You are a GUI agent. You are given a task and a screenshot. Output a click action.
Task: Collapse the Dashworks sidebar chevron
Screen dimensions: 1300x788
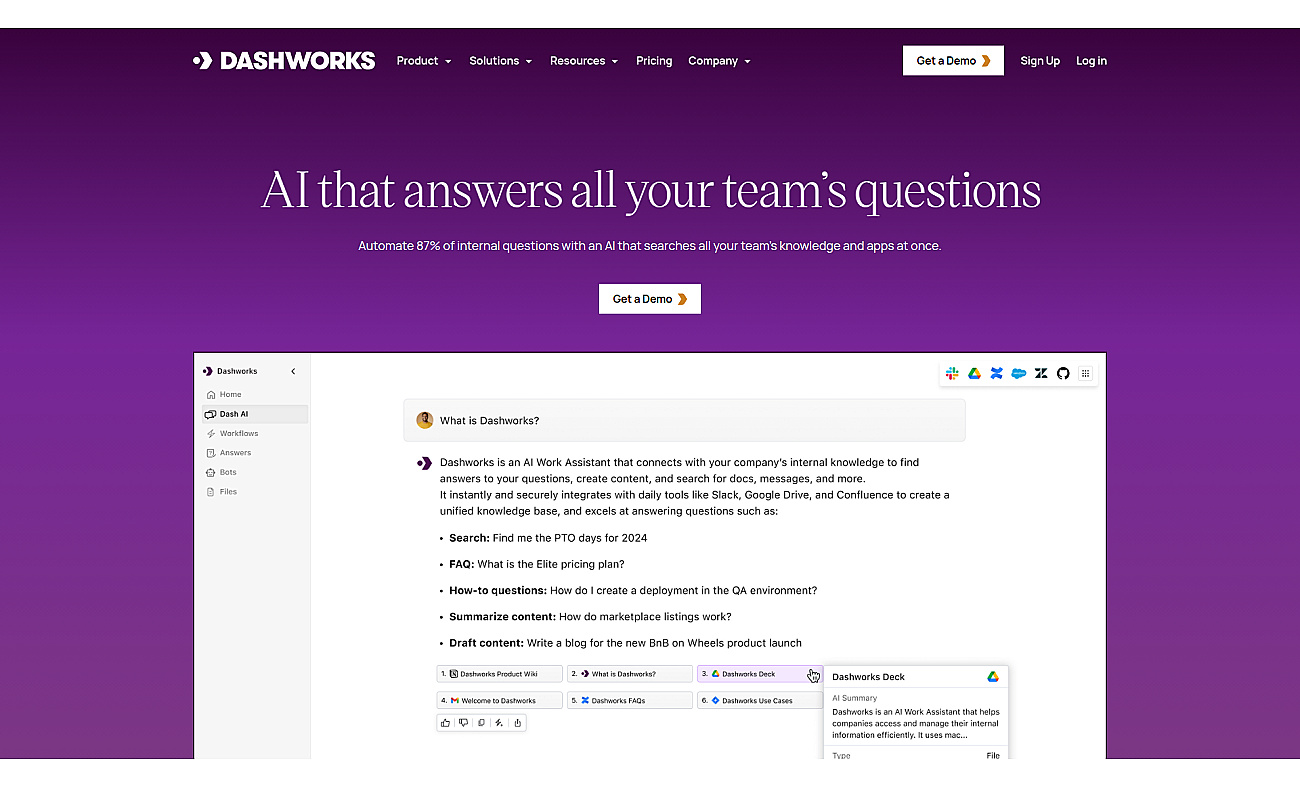293,371
